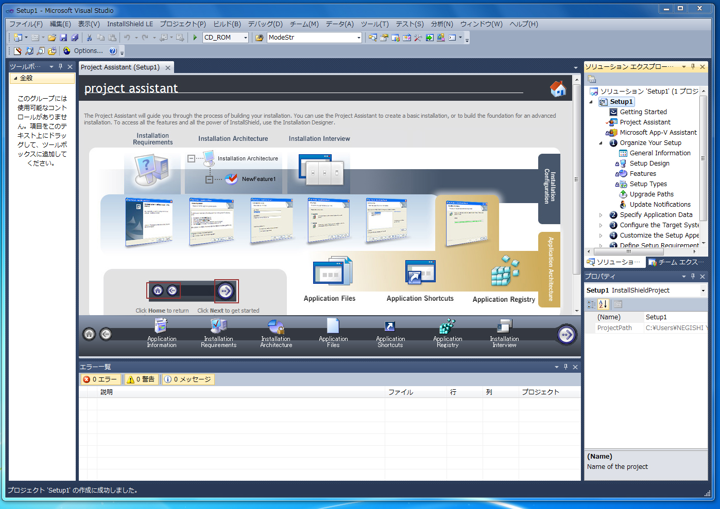Click the Home house icon in Project Assistant
This screenshot has height=509, width=720.
[x=558, y=88]
